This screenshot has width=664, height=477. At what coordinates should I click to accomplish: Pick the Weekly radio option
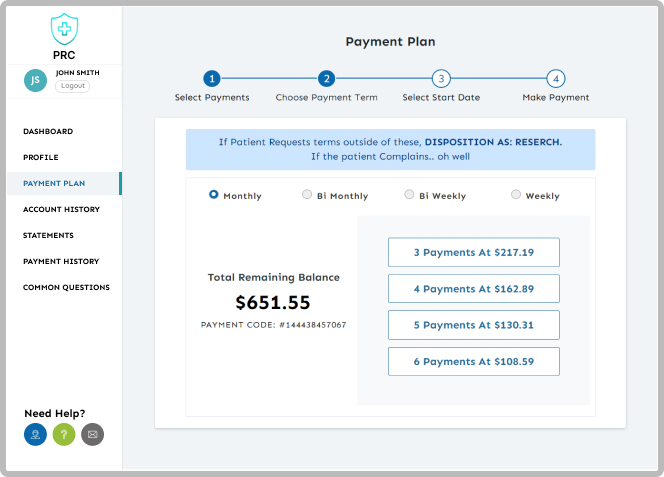click(516, 195)
